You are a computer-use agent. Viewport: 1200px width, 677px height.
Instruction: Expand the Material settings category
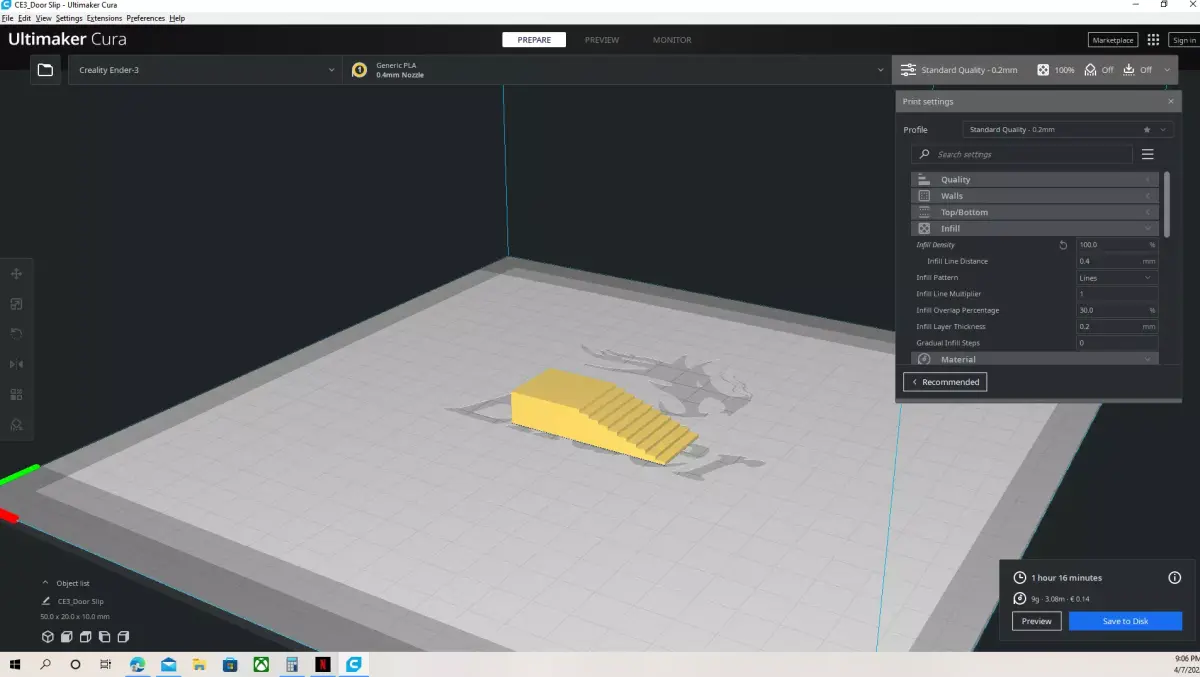click(1035, 359)
